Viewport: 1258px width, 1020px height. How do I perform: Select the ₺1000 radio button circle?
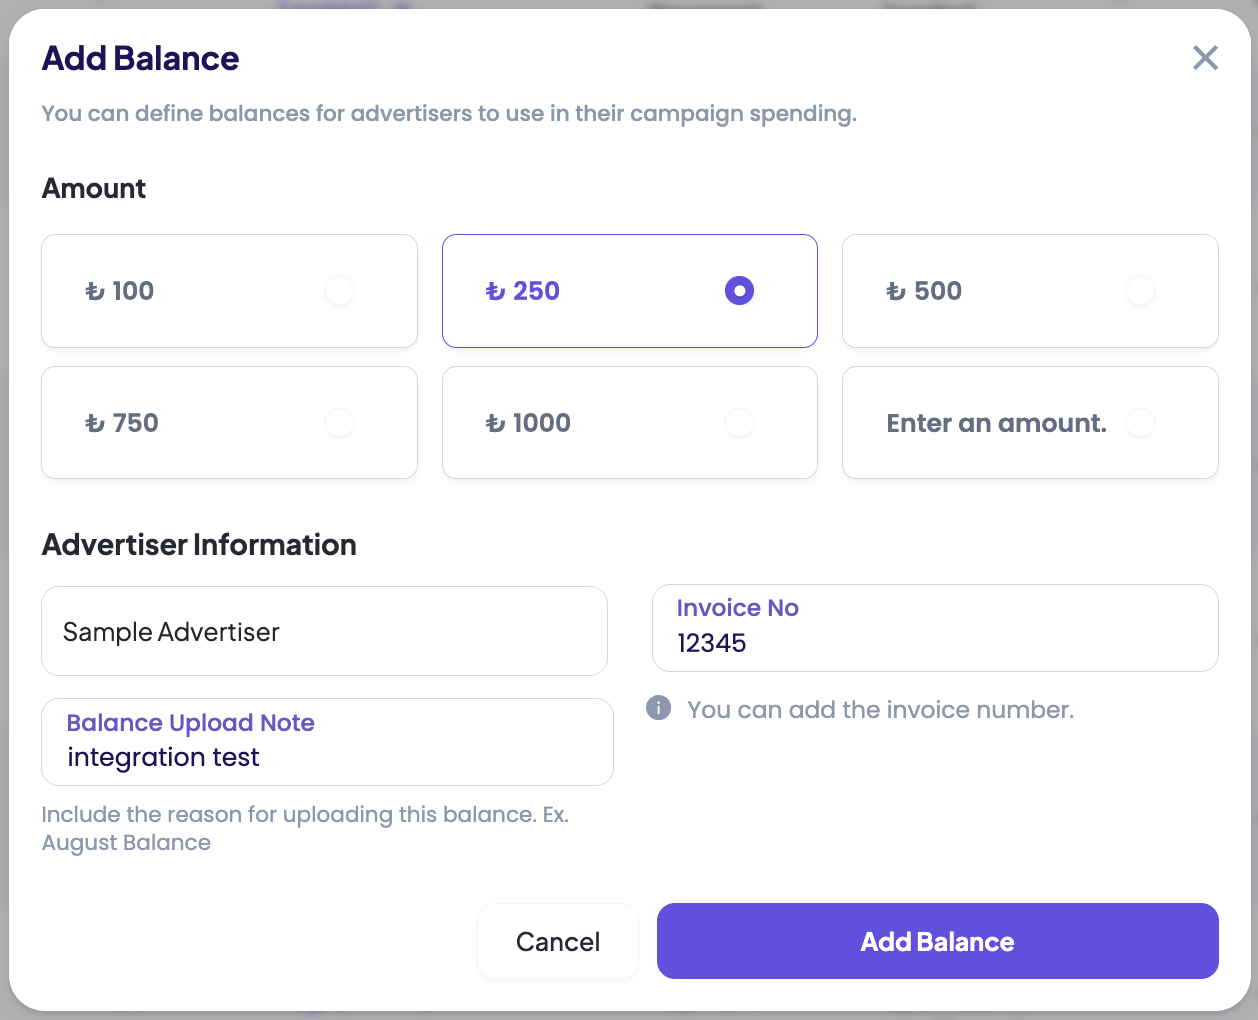coord(739,423)
